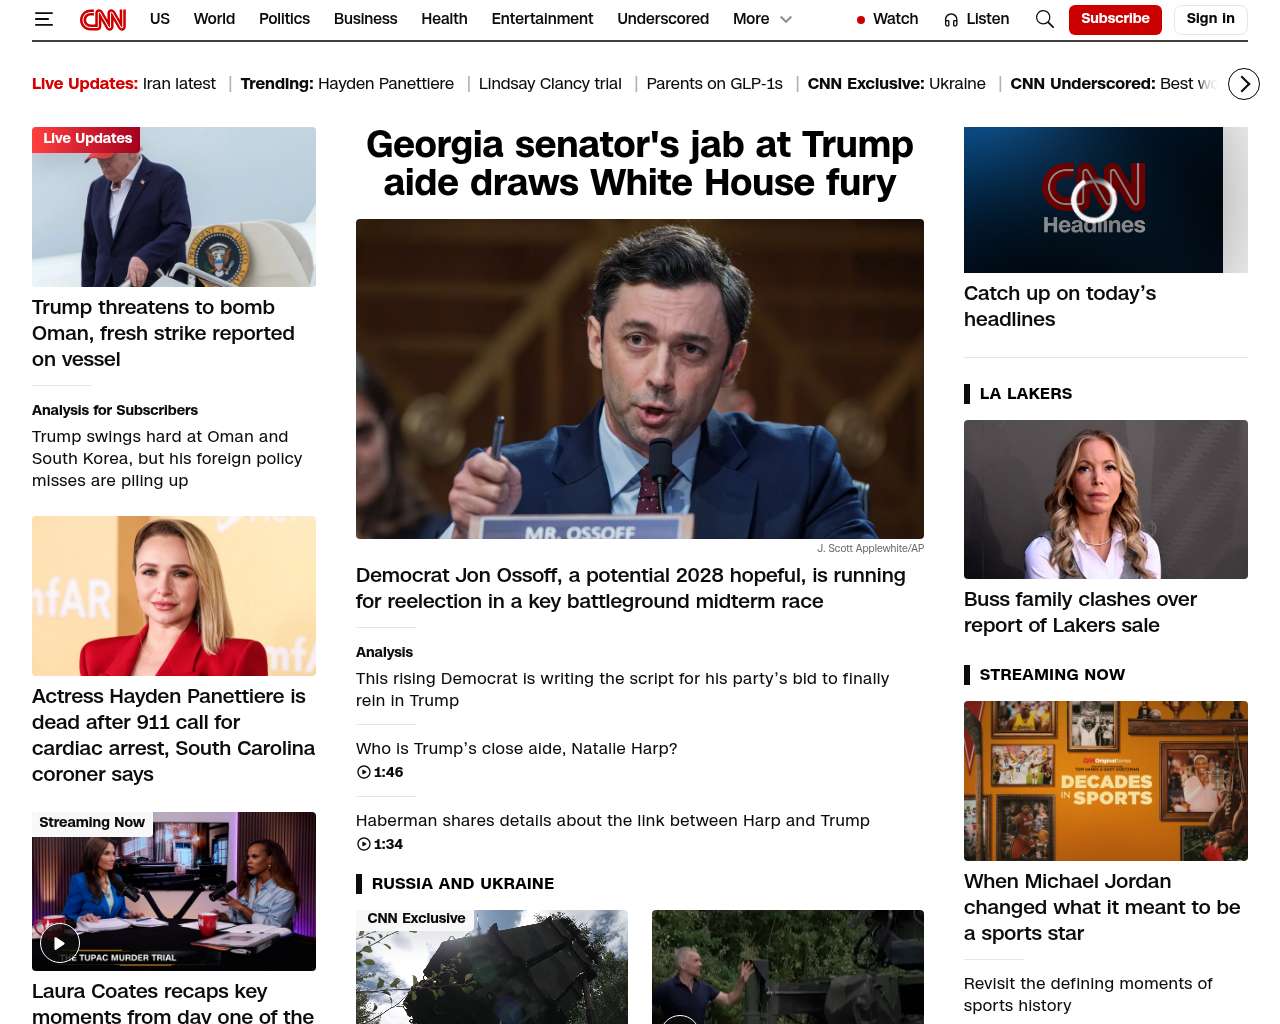Play the Tupac murder trial video
Viewport: 1280px width, 1024px height.
(59, 943)
